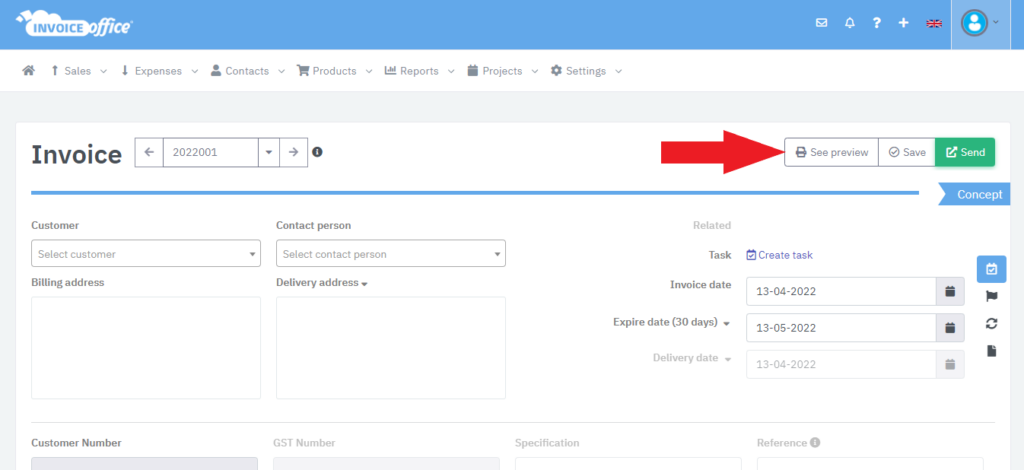The image size is (1024, 470).
Task: Click inside the Billing address box
Action: point(146,347)
